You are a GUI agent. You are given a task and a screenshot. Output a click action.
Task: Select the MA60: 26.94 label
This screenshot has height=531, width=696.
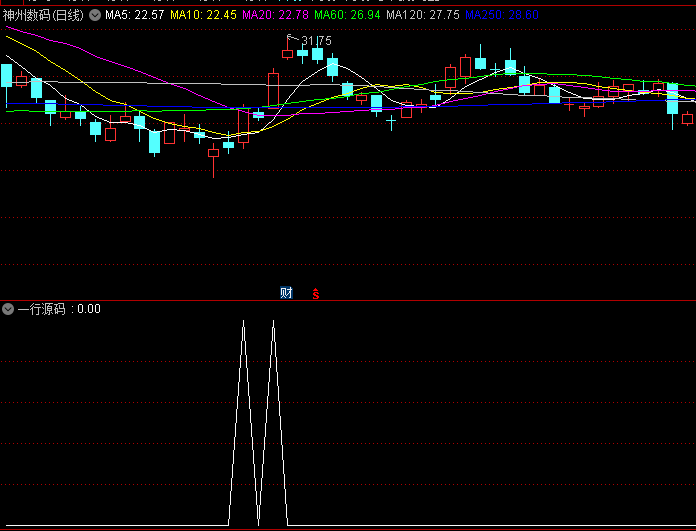pos(347,16)
